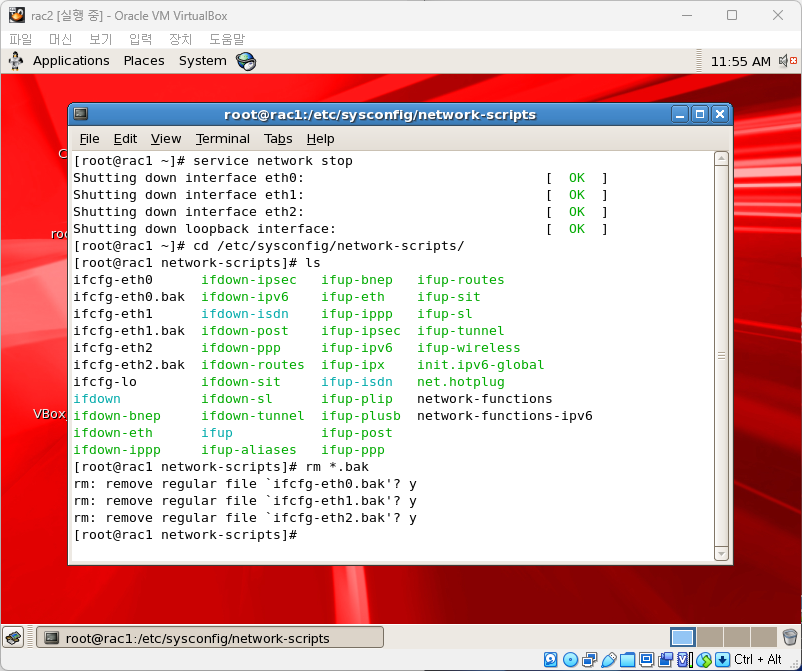The width and height of the screenshot is (802, 671).
Task: Switch to second workspace in switcher
Action: point(710,637)
